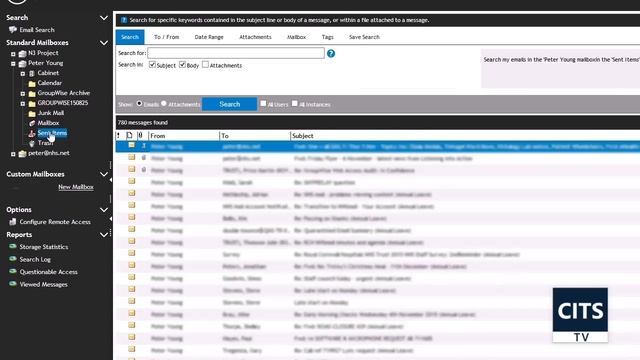Select the Emails radio button
640x360 pixels.
point(139,104)
